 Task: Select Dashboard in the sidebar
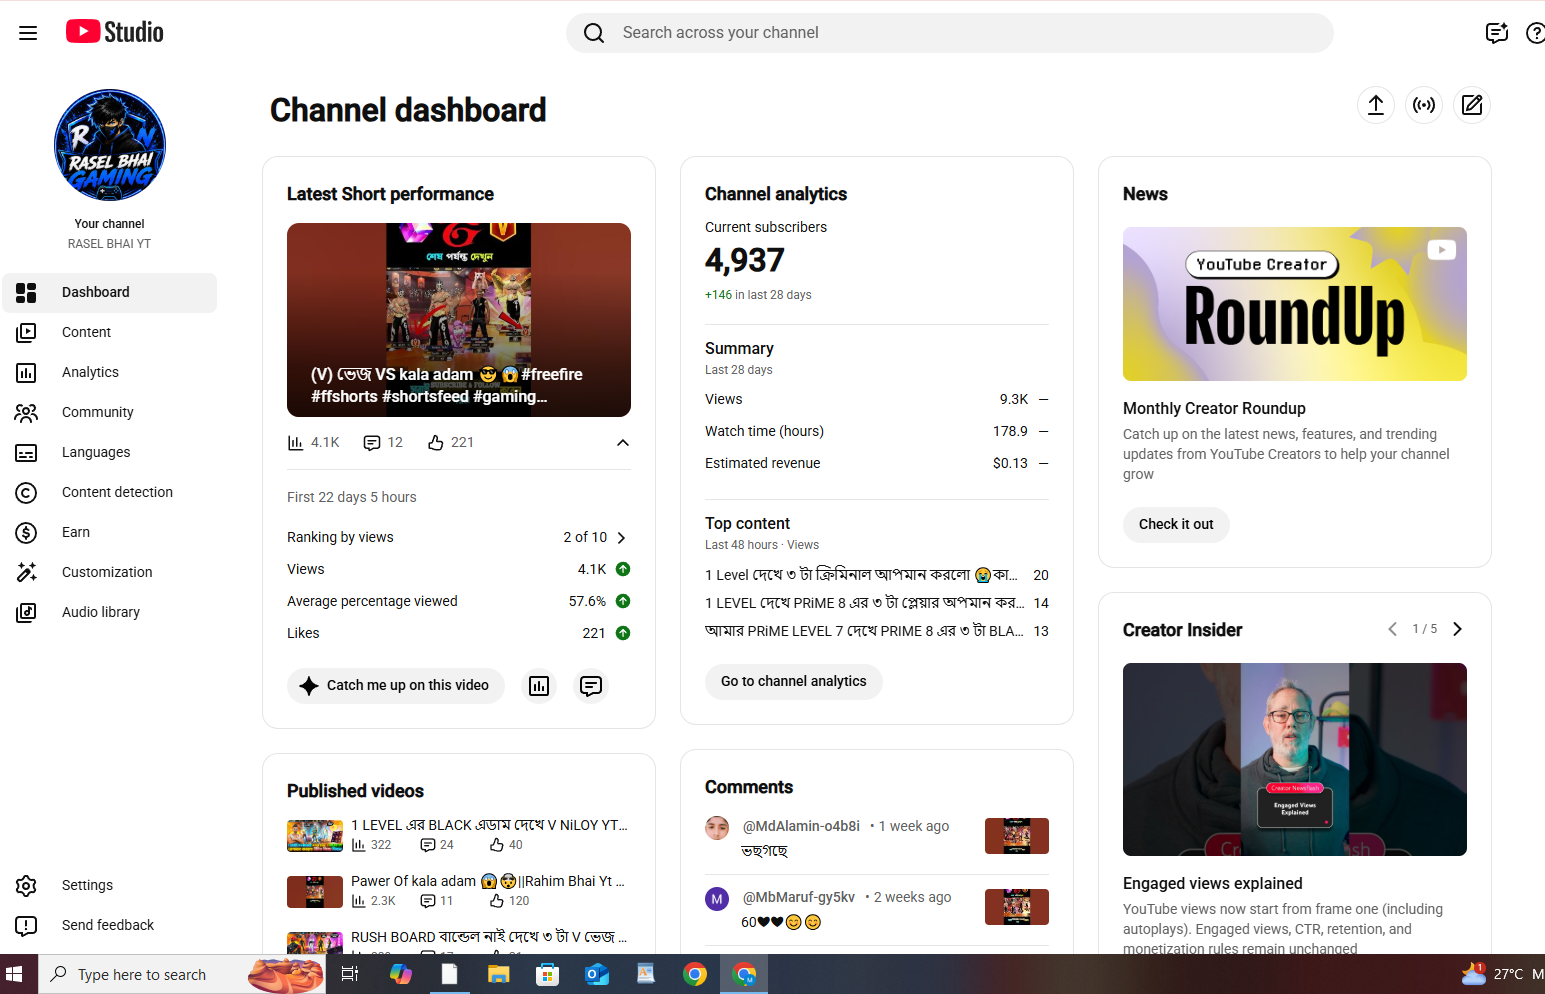coord(110,293)
